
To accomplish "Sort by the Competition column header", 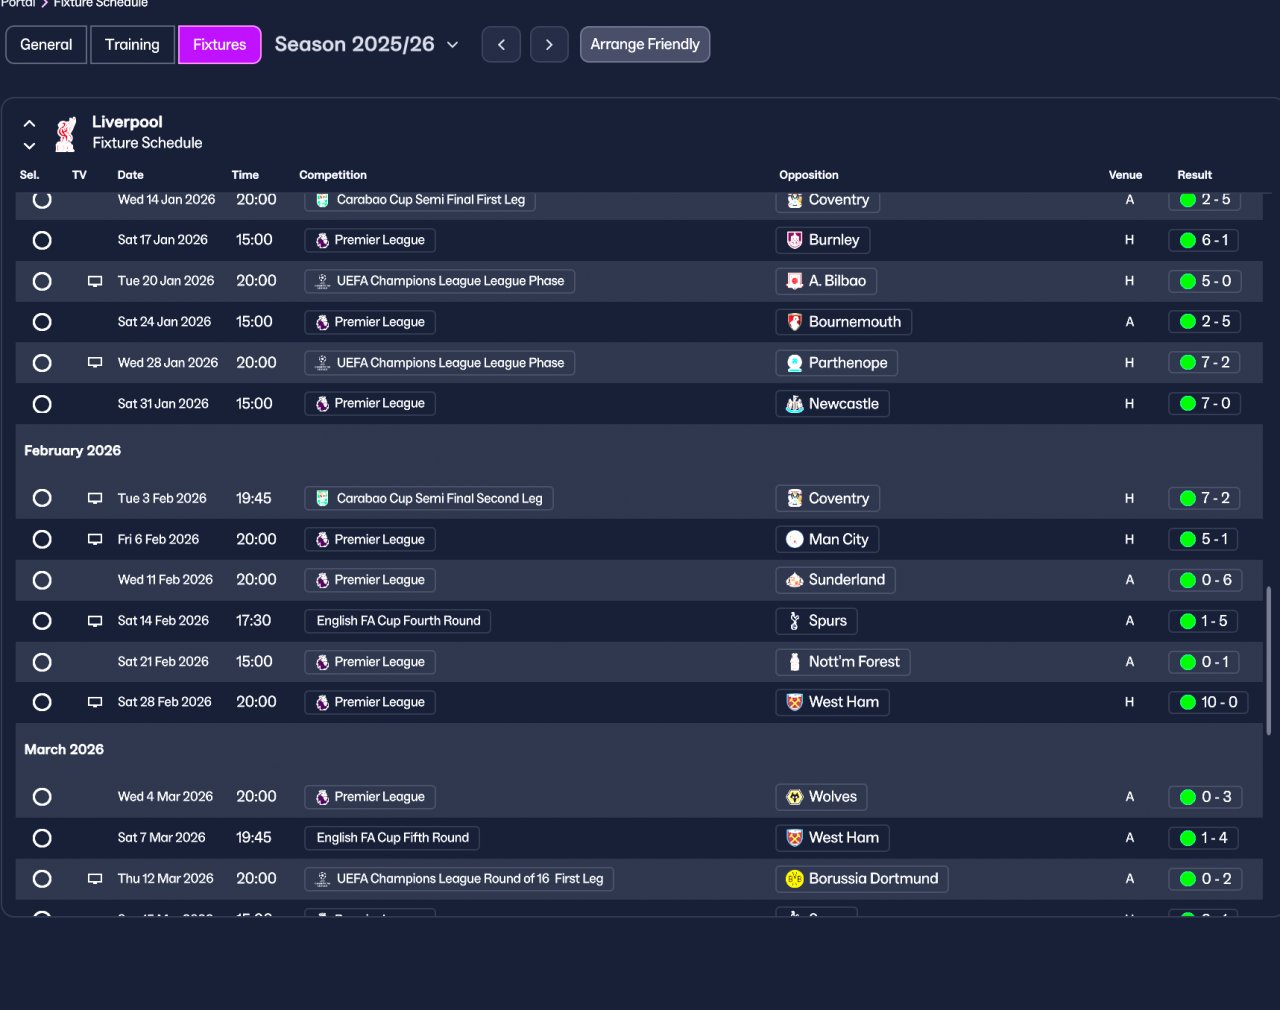I will [x=333, y=175].
